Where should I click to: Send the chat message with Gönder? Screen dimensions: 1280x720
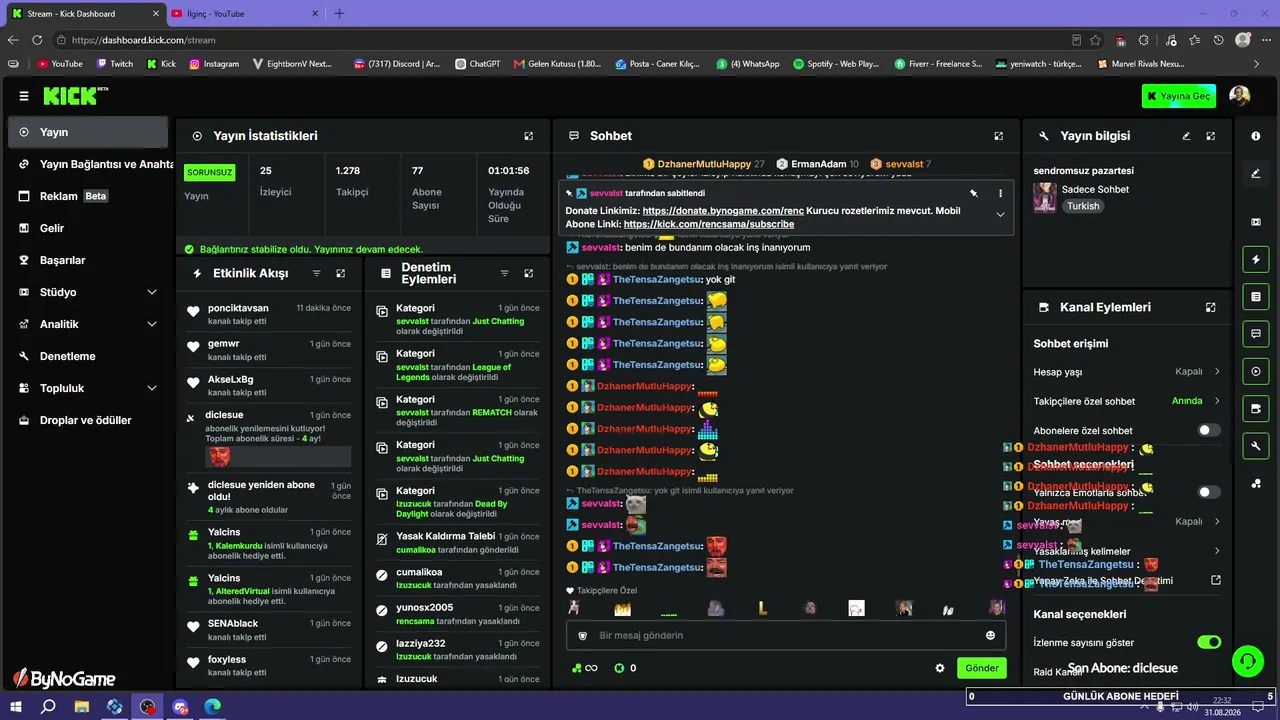tap(981, 668)
